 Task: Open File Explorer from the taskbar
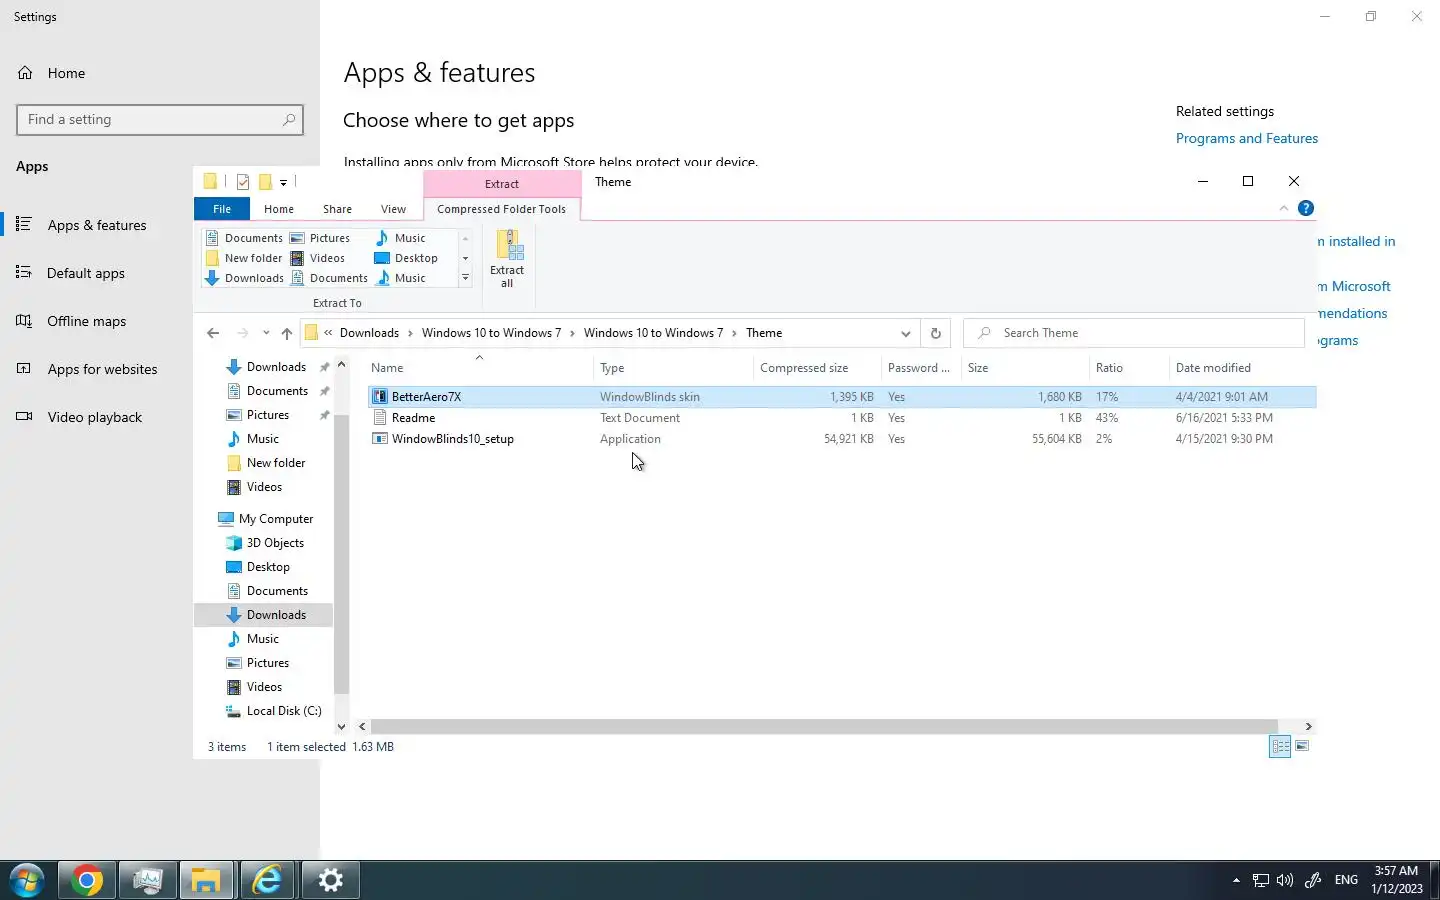207,880
